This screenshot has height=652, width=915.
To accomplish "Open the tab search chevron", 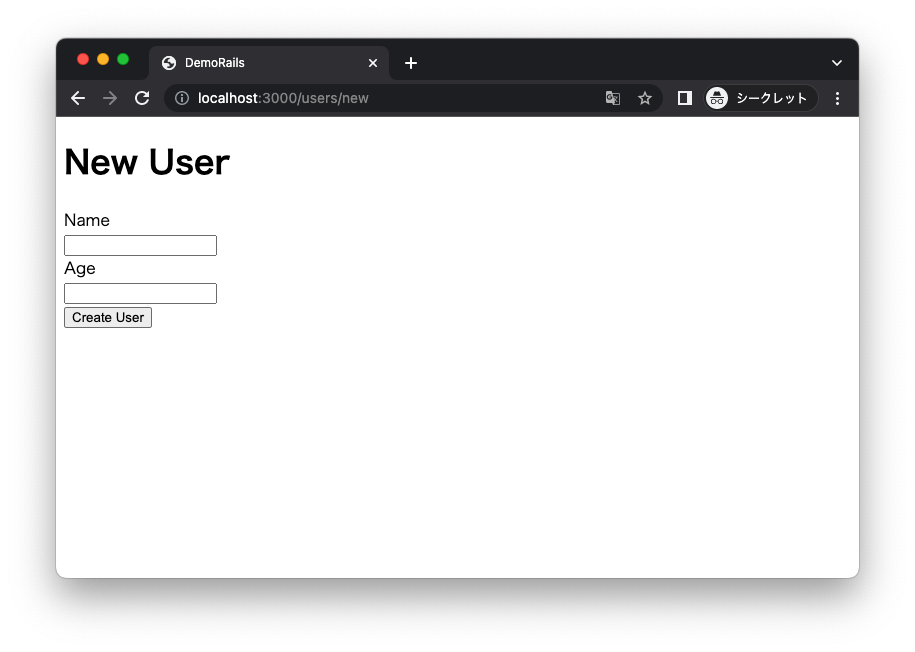I will 836,62.
